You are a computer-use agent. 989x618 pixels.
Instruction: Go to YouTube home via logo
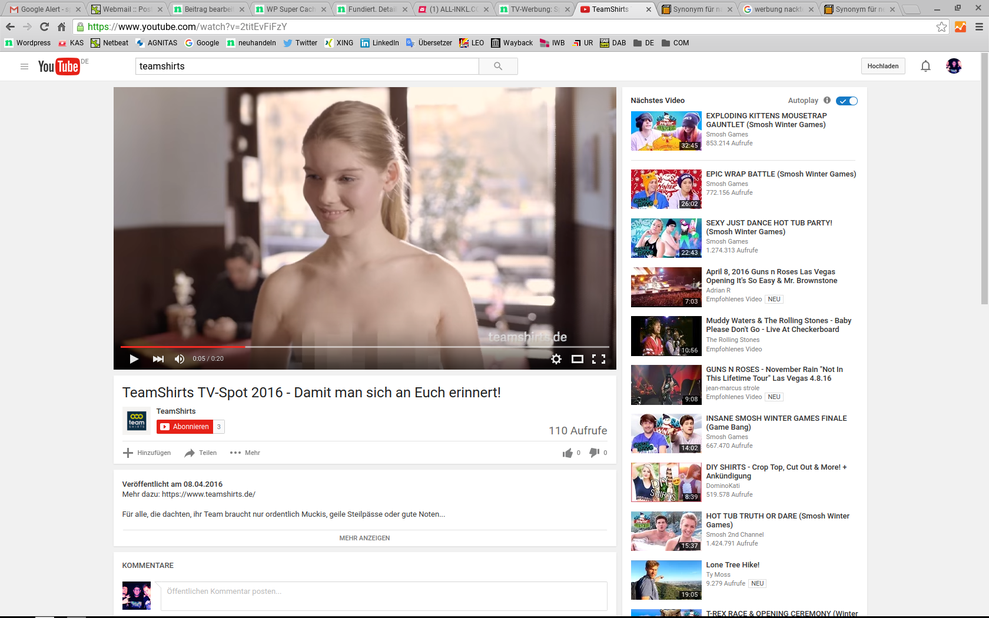click(x=59, y=66)
